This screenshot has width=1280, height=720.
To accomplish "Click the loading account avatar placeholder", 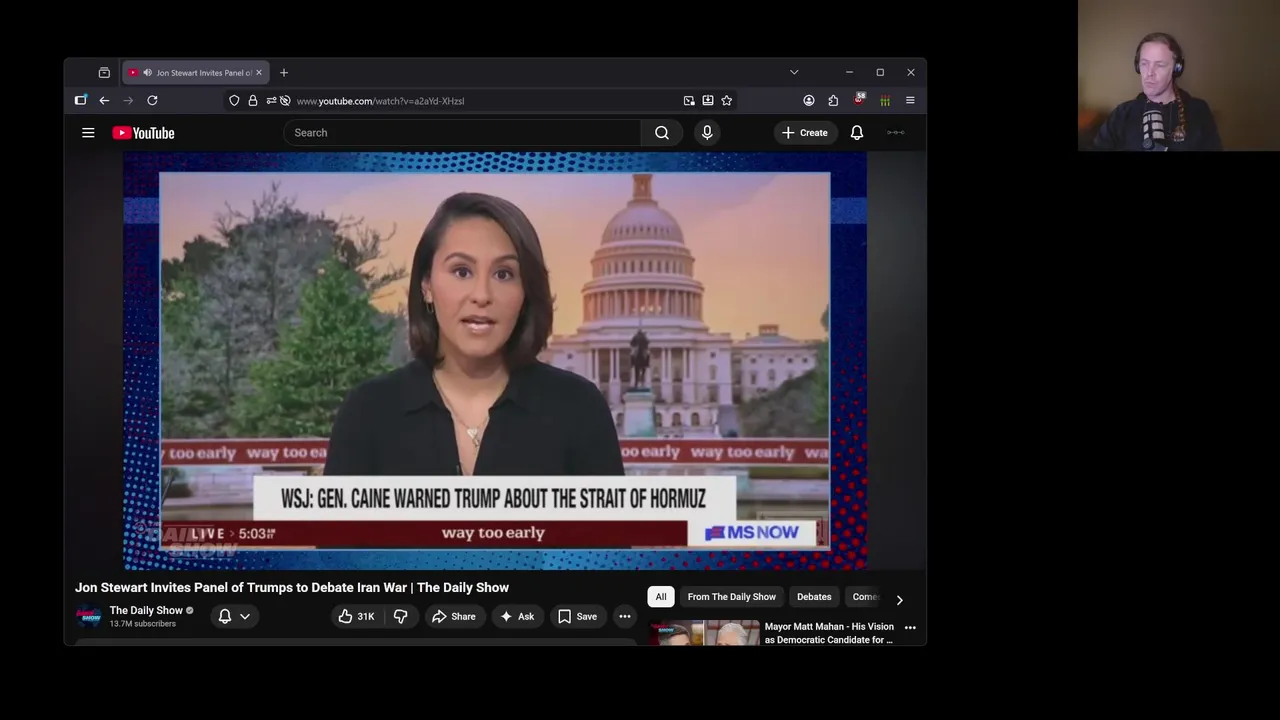I will (896, 133).
